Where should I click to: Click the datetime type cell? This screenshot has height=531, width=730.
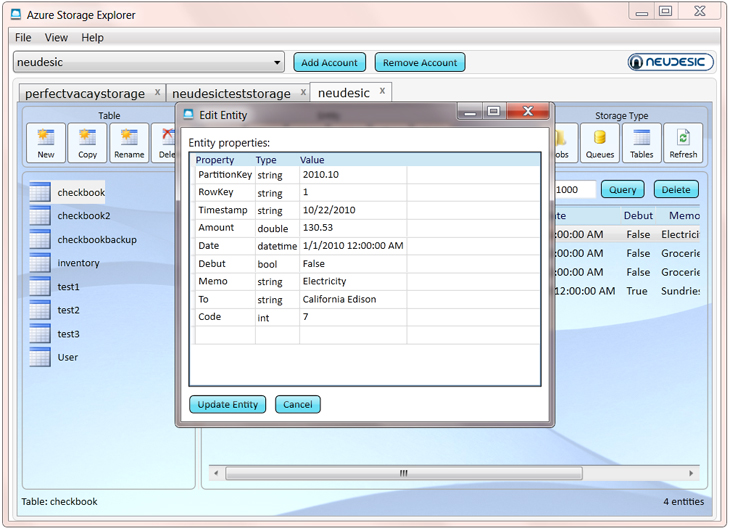(x=277, y=246)
